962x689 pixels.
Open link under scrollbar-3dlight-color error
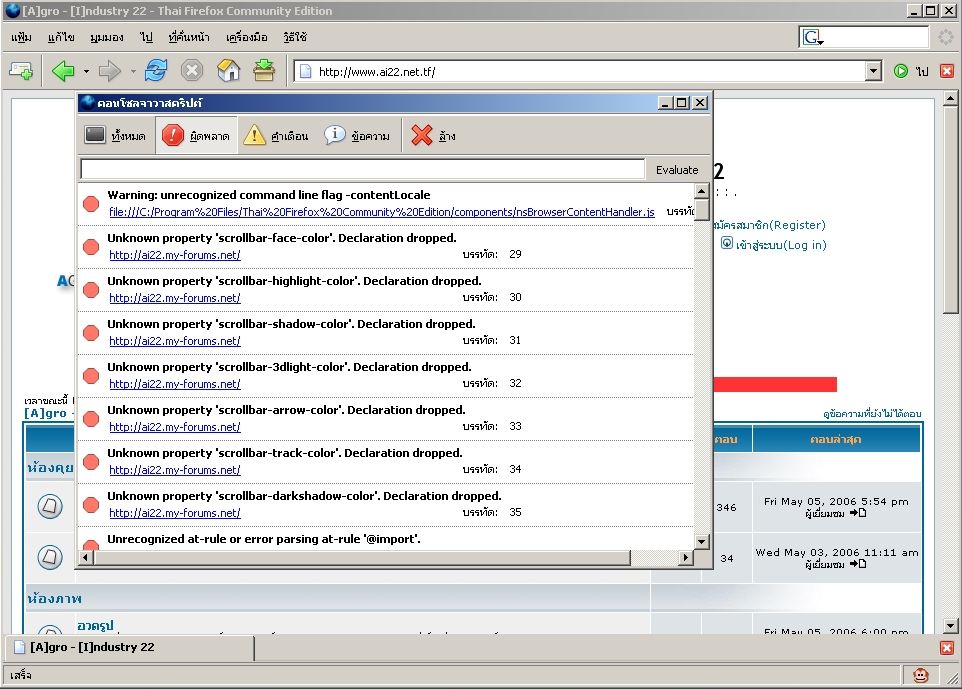(x=175, y=384)
